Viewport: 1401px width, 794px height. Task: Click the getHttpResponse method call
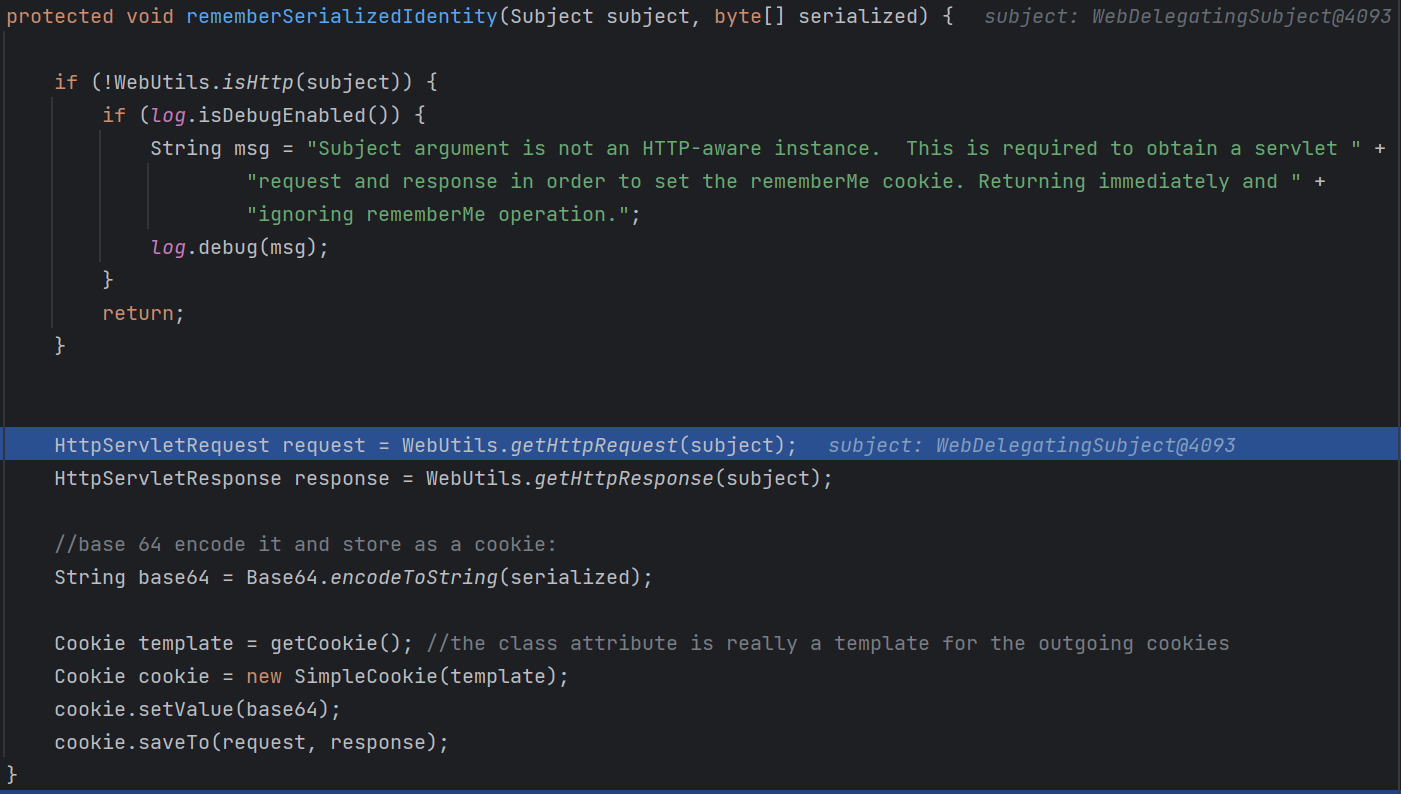pyautogui.click(x=624, y=478)
